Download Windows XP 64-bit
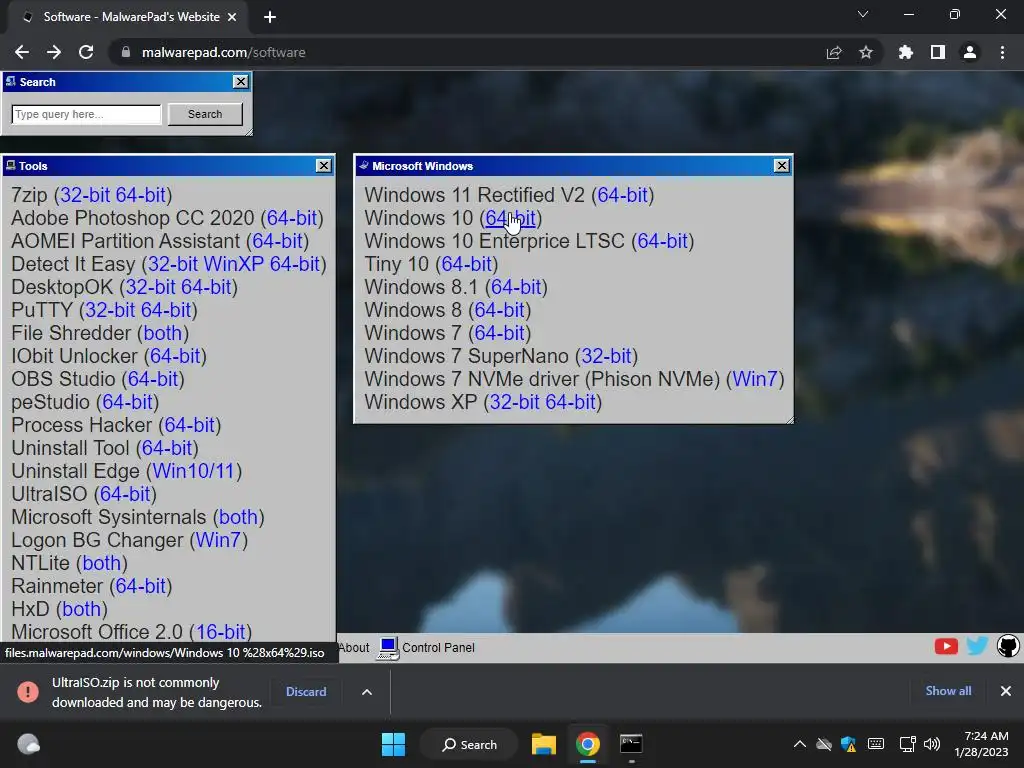Viewport: 1024px width, 768px height. (x=571, y=402)
